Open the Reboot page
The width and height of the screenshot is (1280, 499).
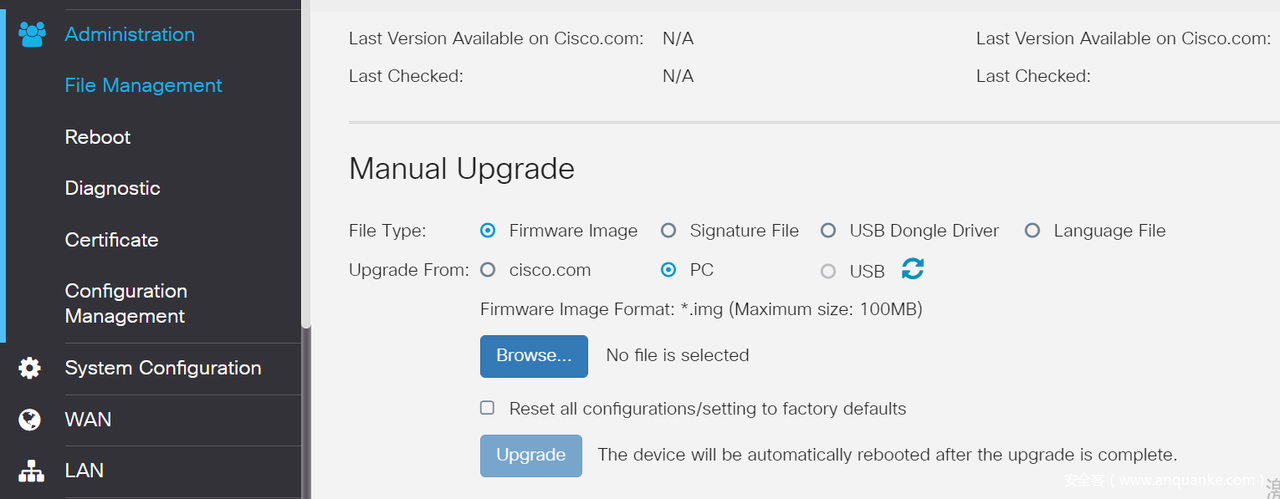tap(98, 137)
